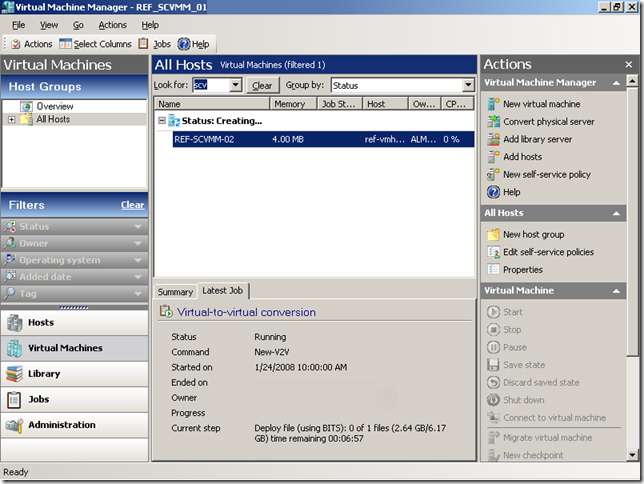Open the Virtual-to-virtual conversion job link
This screenshot has width=644, height=484.
coord(246,312)
